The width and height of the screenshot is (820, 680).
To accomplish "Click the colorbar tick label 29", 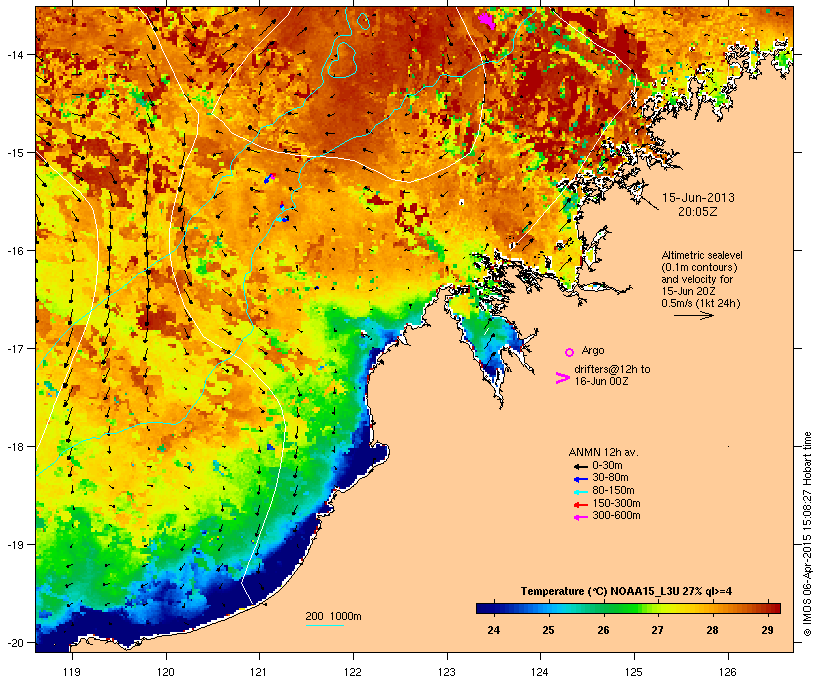I will click(x=767, y=630).
